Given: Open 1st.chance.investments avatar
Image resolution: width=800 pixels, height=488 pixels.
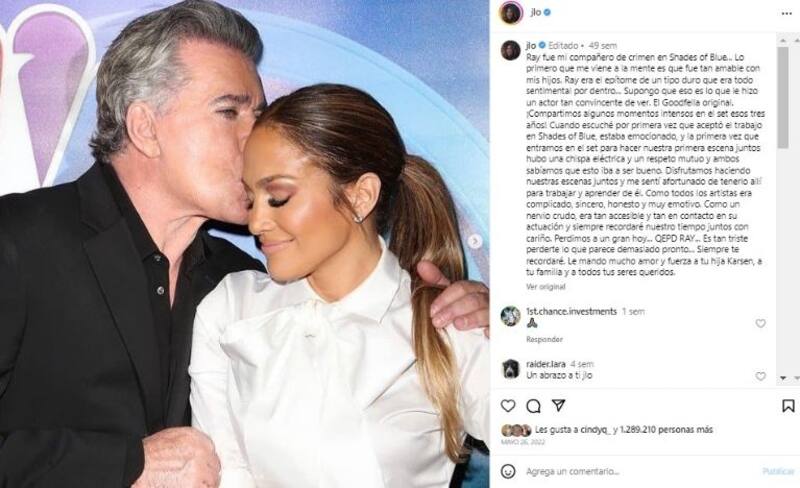Looking at the screenshot, I should pos(510,316).
